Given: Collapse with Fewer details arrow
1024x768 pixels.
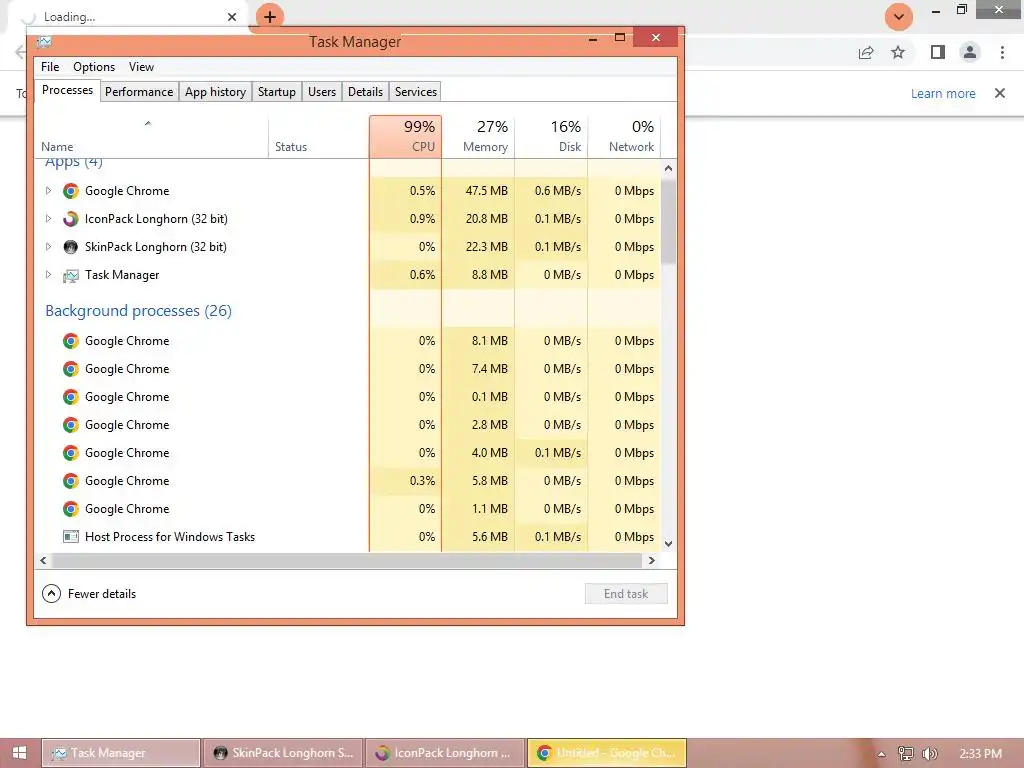Looking at the screenshot, I should (52, 594).
